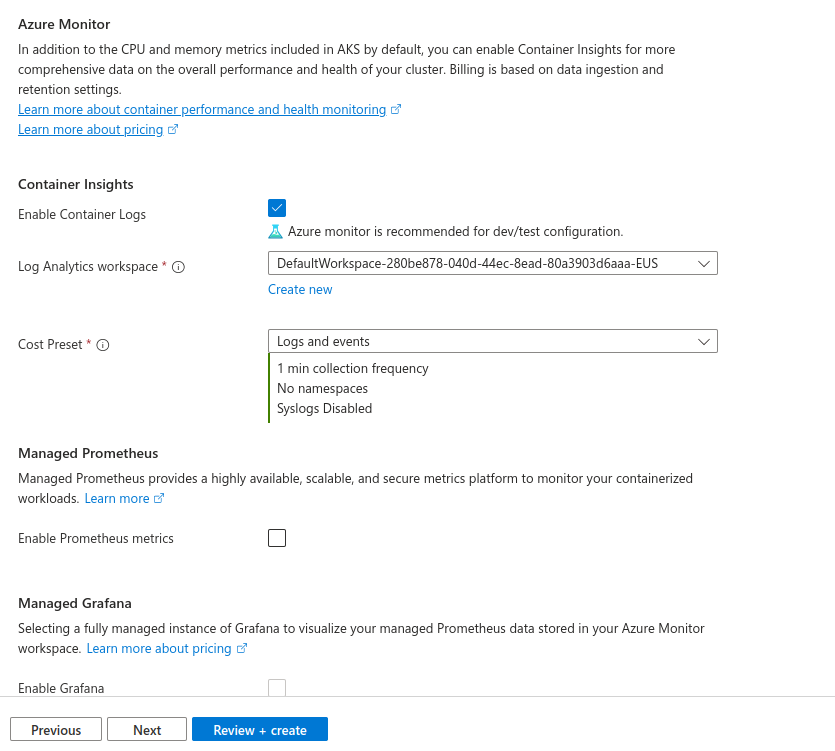Open Managed Grafana pricing link
This screenshot has height=751, width=835.
(x=159, y=649)
